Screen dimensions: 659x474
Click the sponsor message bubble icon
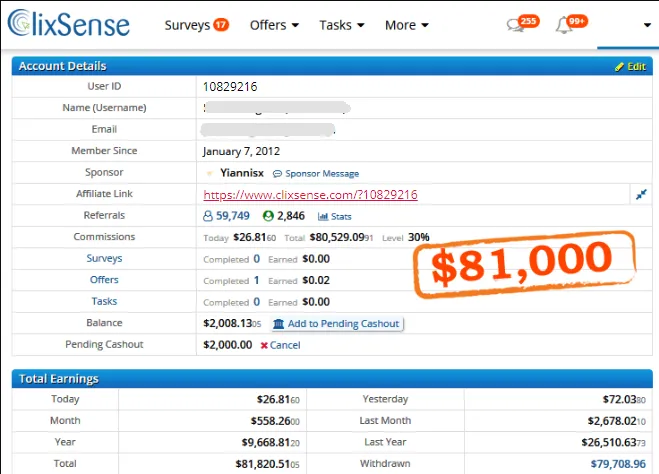coord(277,174)
